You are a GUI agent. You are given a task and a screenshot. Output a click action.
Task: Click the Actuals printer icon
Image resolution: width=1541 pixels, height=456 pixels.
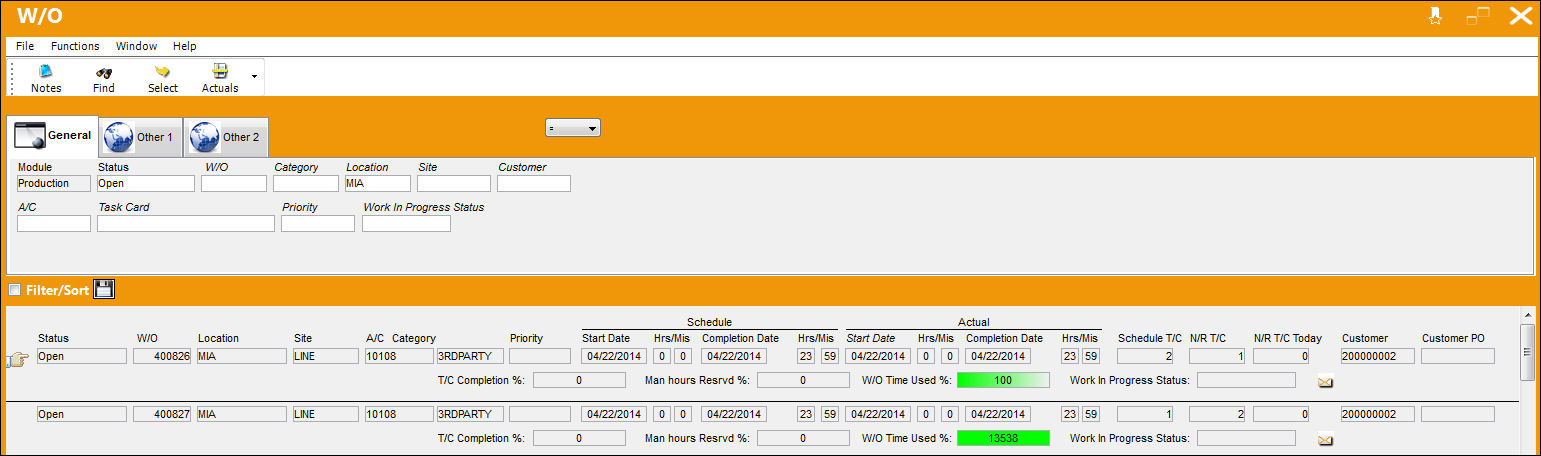[220, 79]
